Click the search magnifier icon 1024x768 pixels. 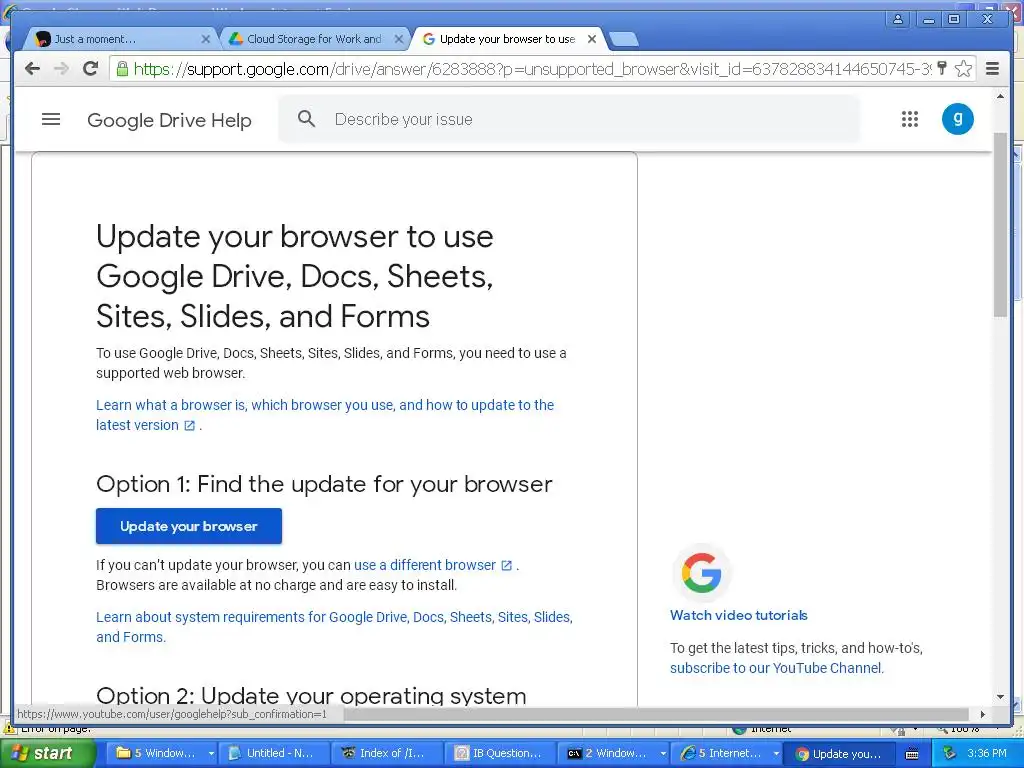pos(306,119)
